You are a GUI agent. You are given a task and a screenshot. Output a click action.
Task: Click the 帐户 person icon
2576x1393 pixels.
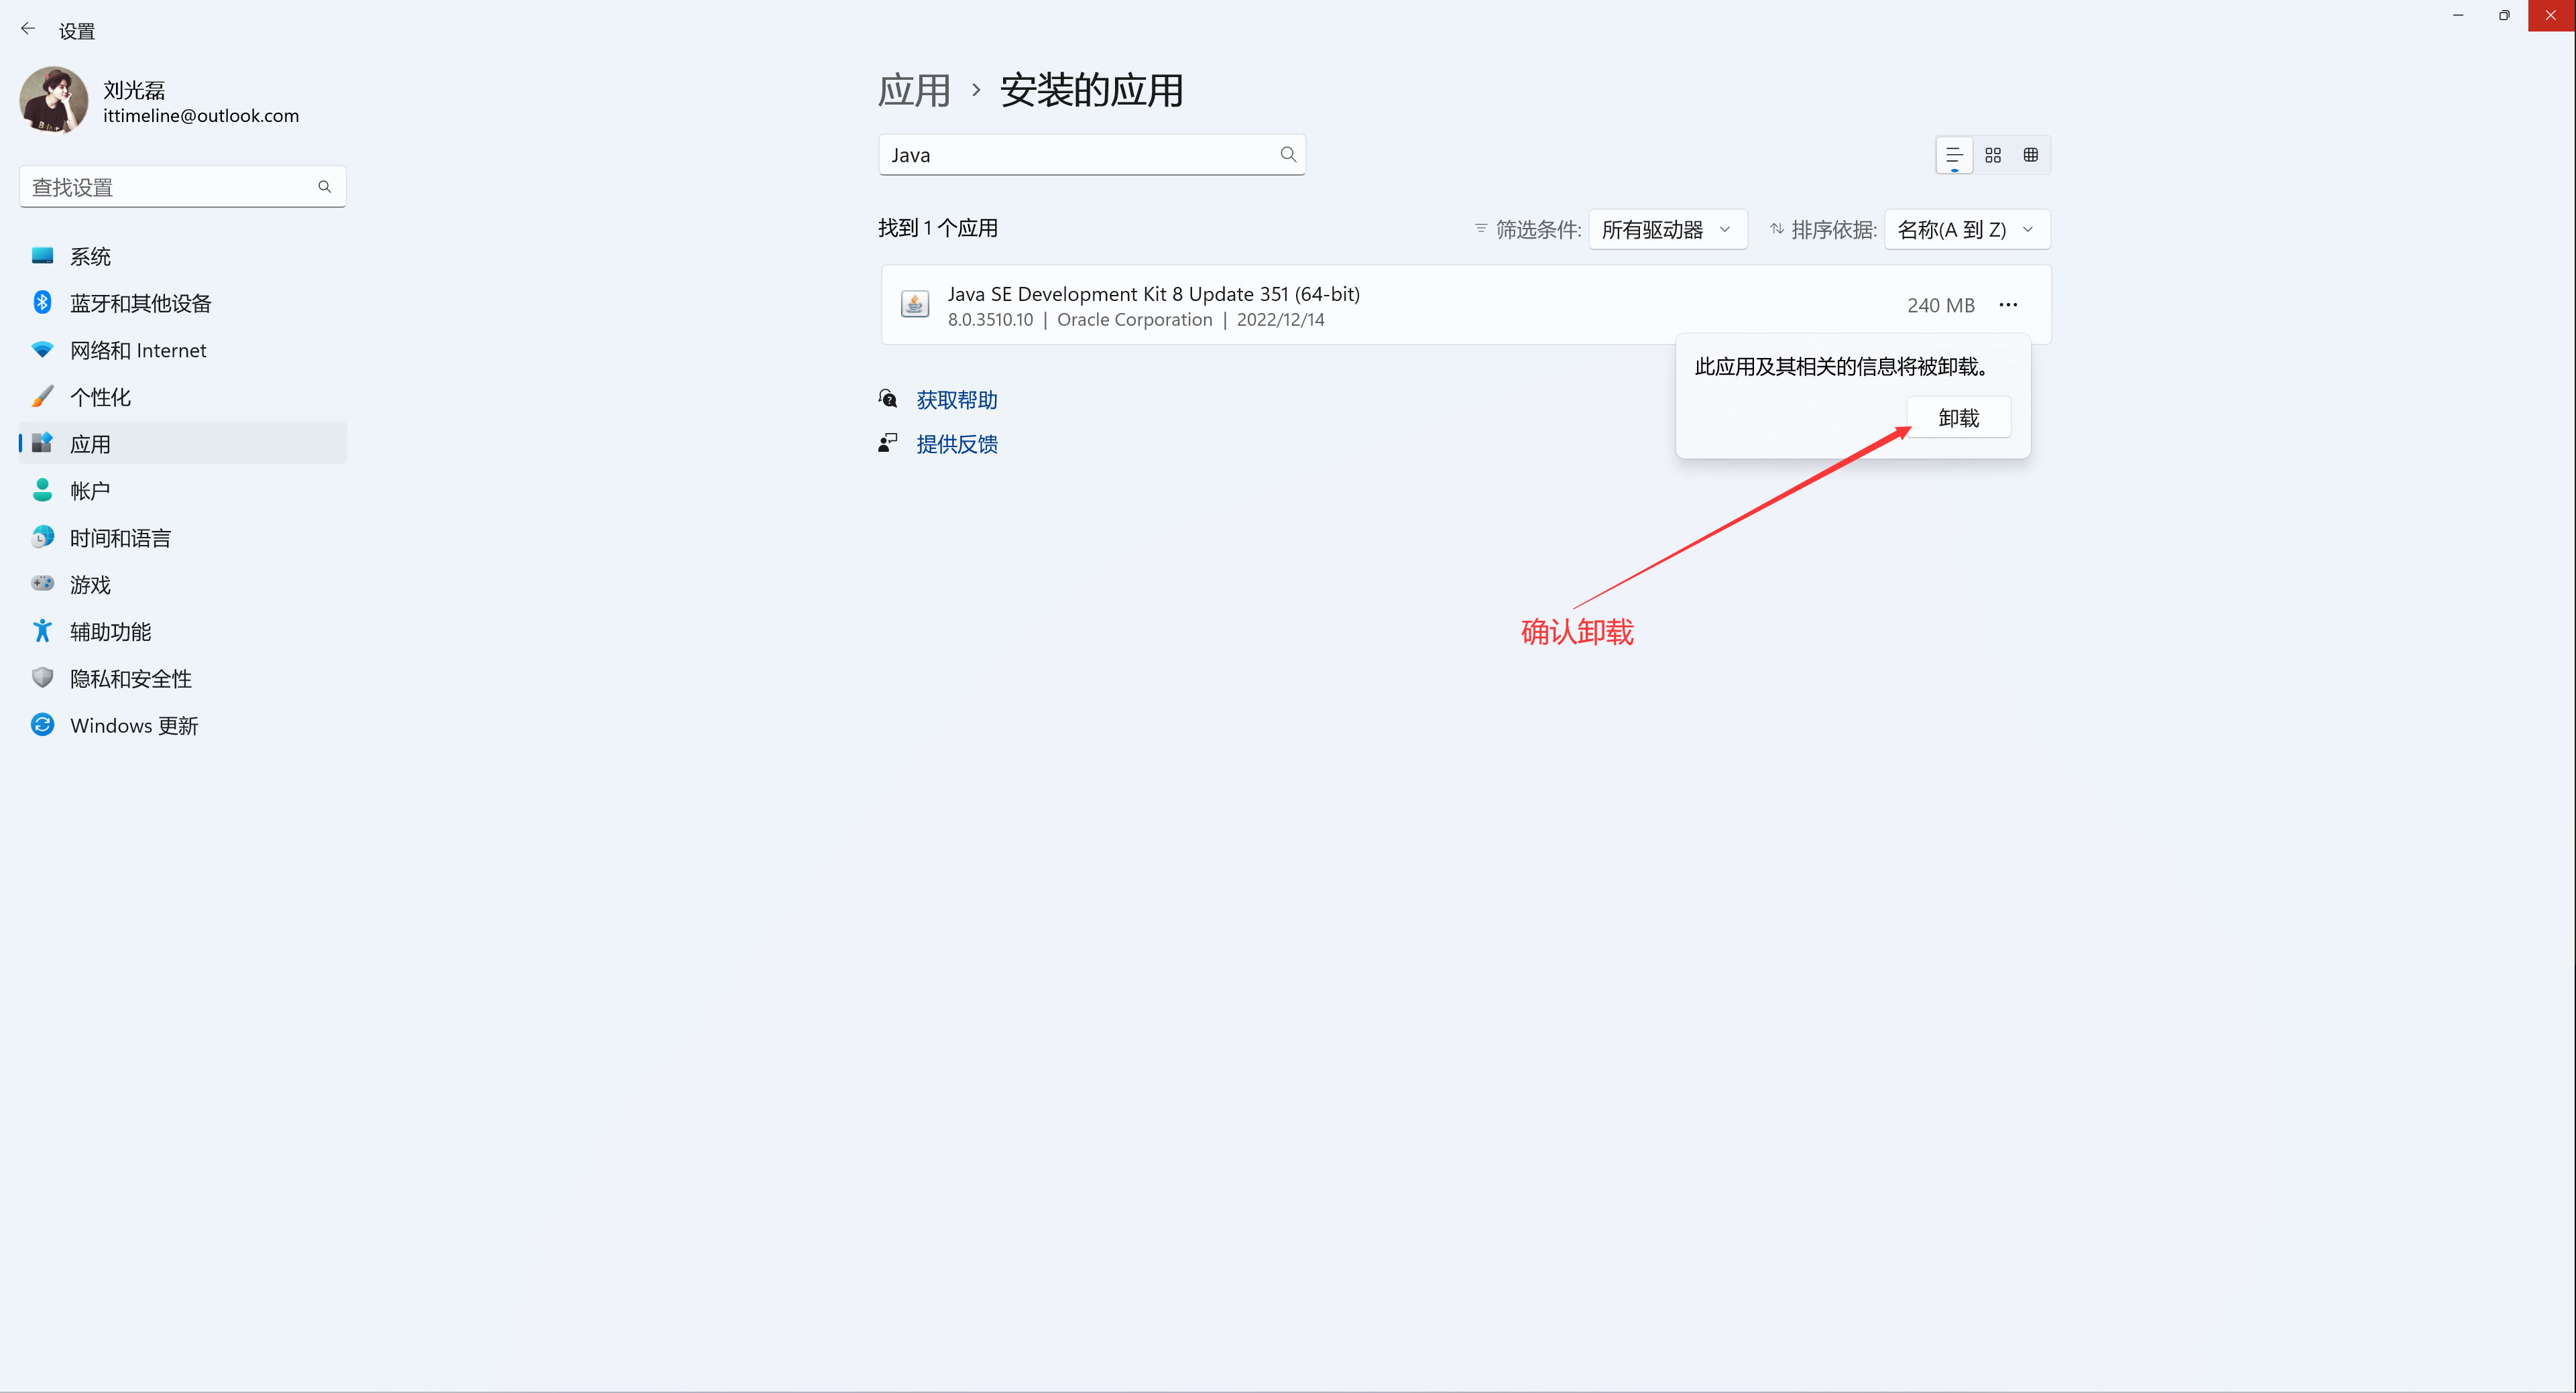pyautogui.click(x=42, y=490)
